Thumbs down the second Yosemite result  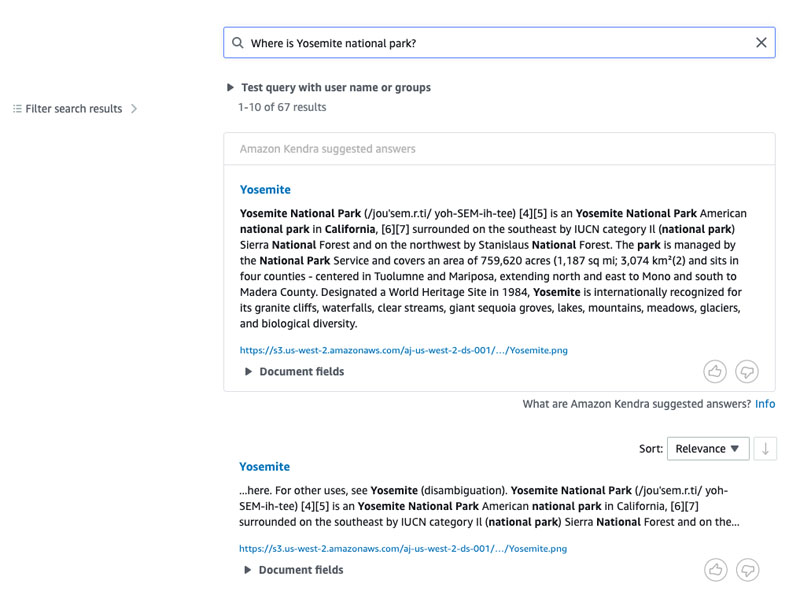tap(748, 570)
